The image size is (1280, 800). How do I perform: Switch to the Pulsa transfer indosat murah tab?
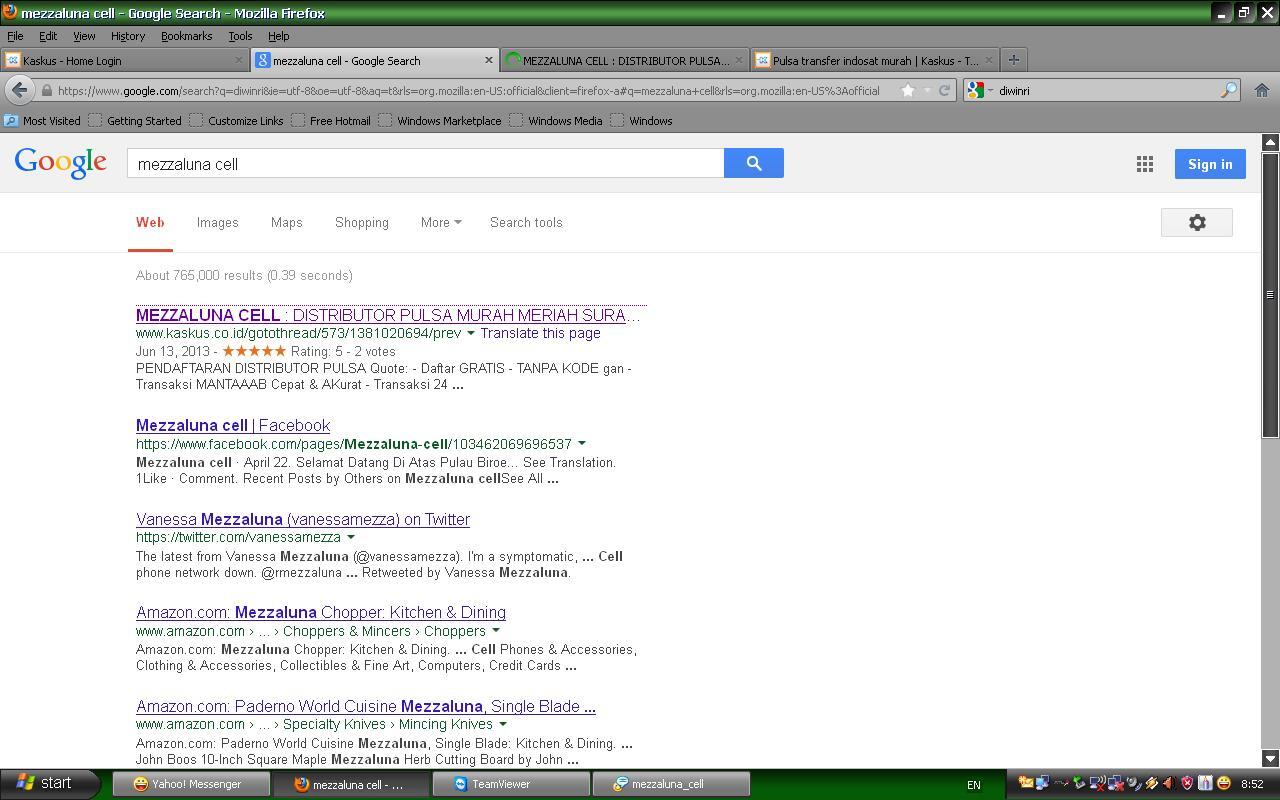coord(874,60)
